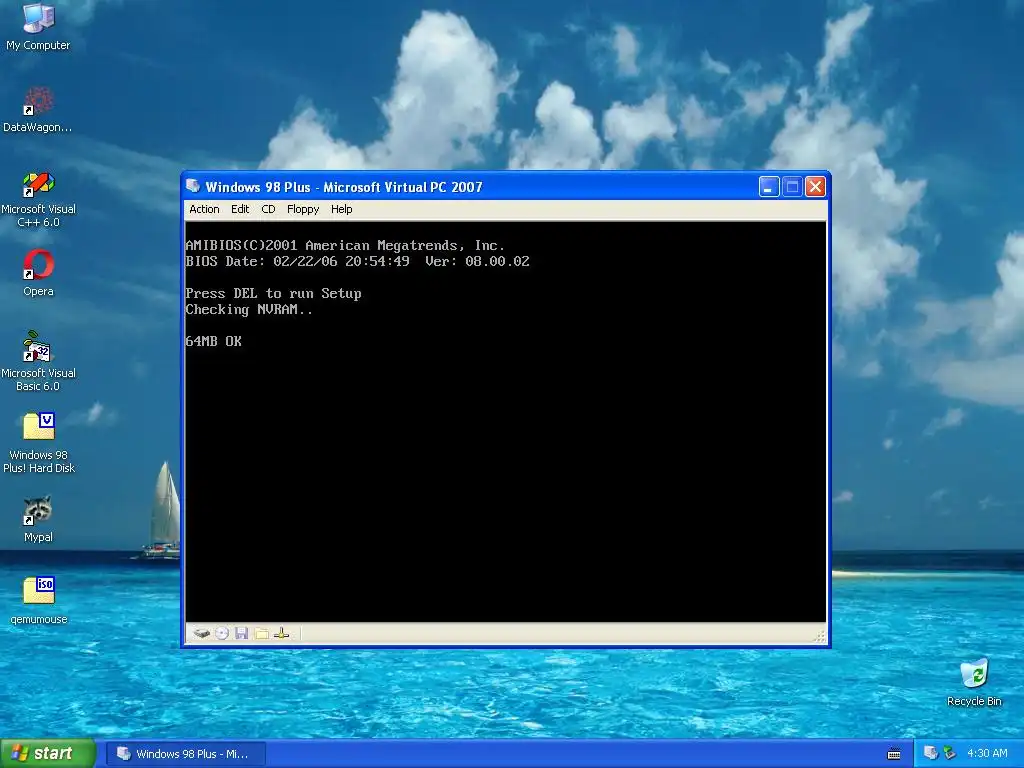Viewport: 1024px width, 768px height.
Task: Click the 4:30 AM system clock
Action: [x=987, y=753]
